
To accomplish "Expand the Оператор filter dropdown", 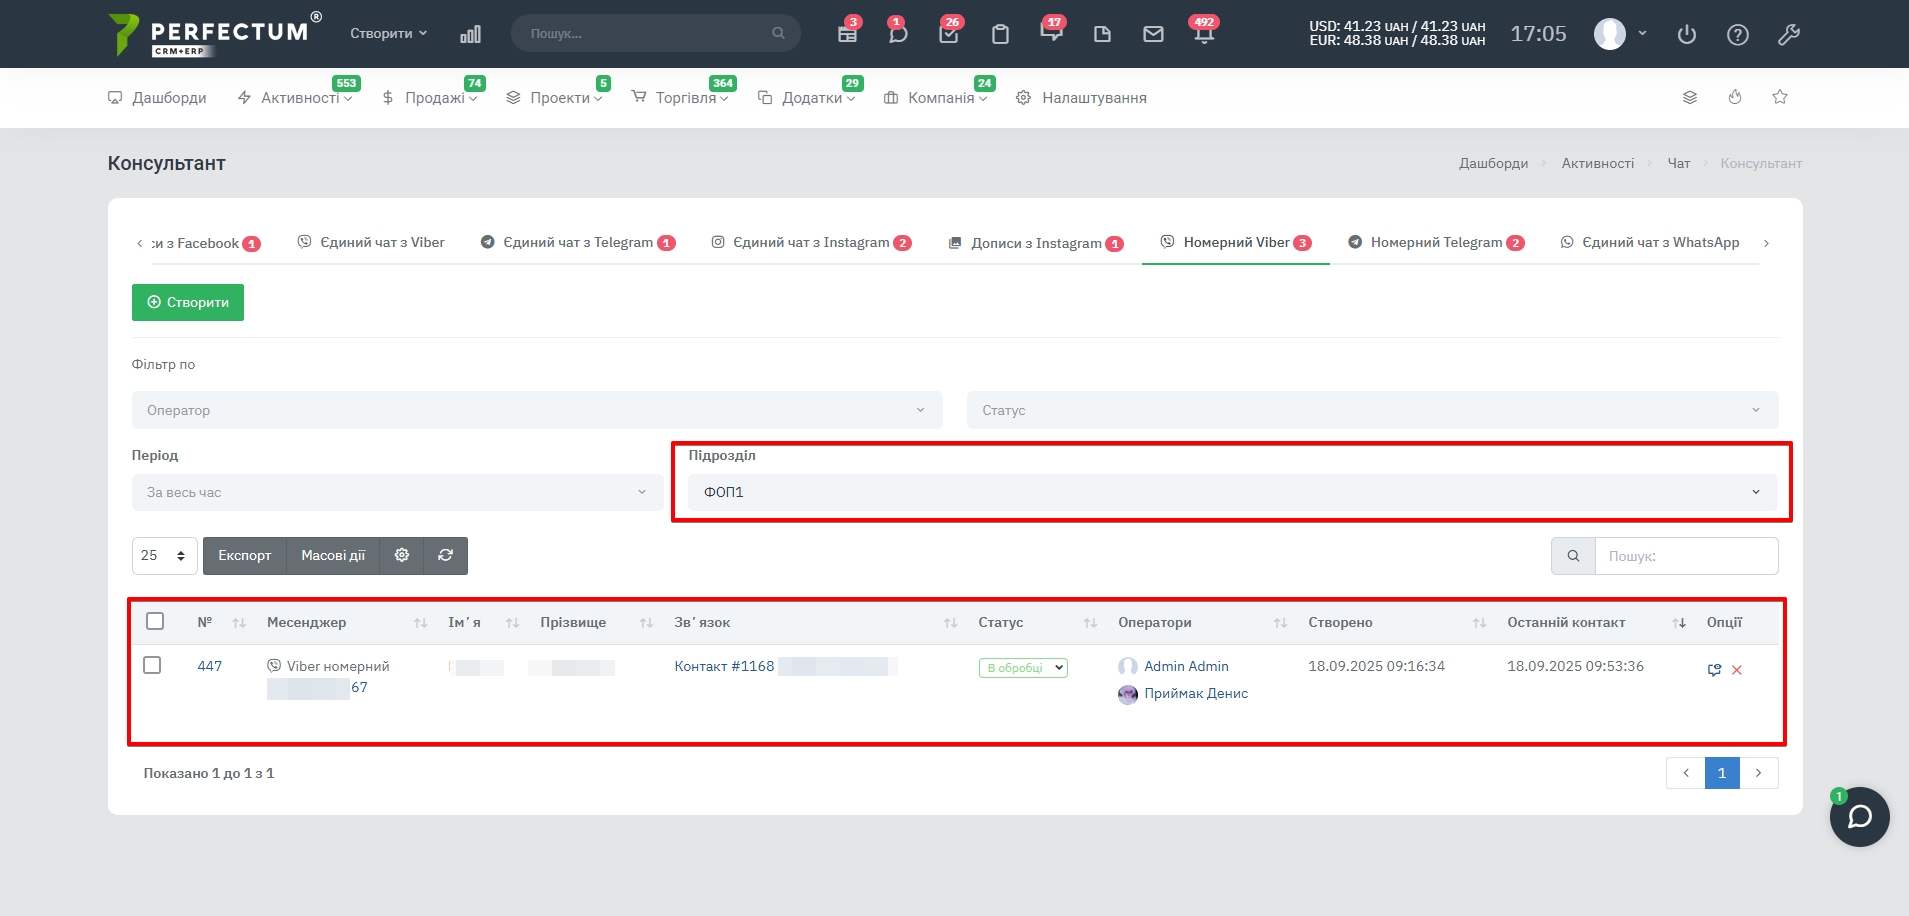I will pyautogui.click(x=536, y=410).
